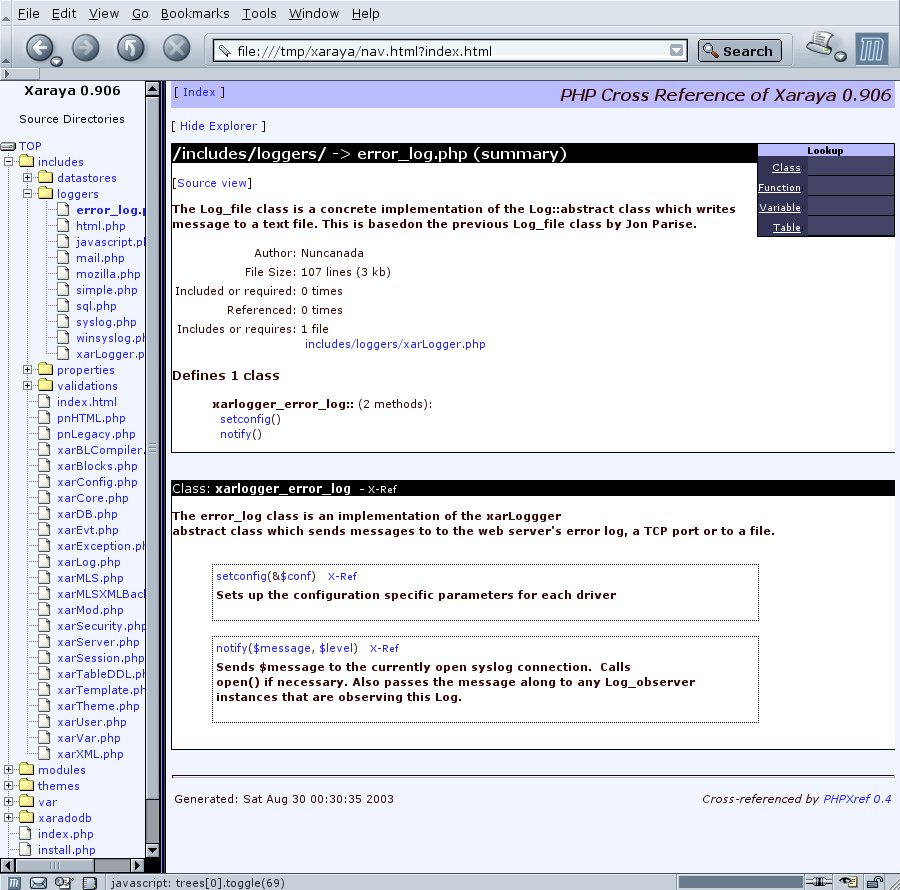Collapse the loggers folder in the tree
Image resolution: width=900 pixels, height=890 pixels.
tap(28, 194)
